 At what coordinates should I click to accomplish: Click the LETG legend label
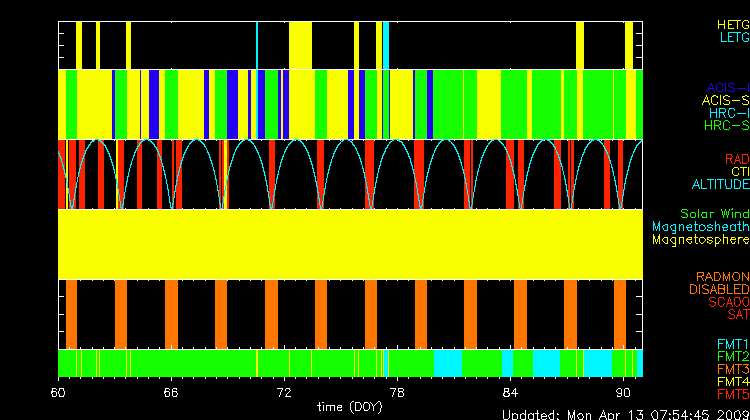[732, 37]
